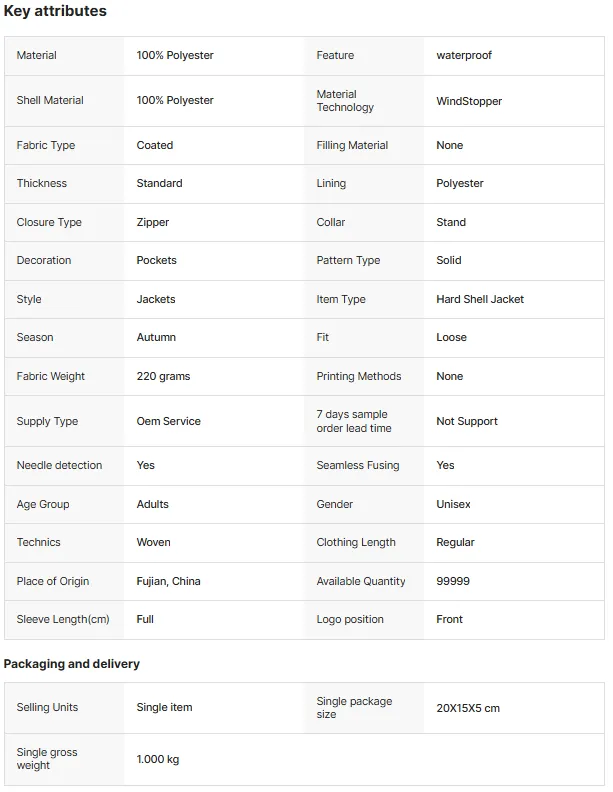The height and width of the screenshot is (792, 613).
Task: Select the Logo position Front value
Action: pos(449,619)
